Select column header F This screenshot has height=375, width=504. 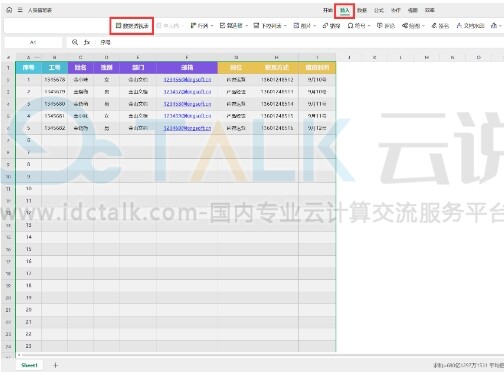pos(187,57)
